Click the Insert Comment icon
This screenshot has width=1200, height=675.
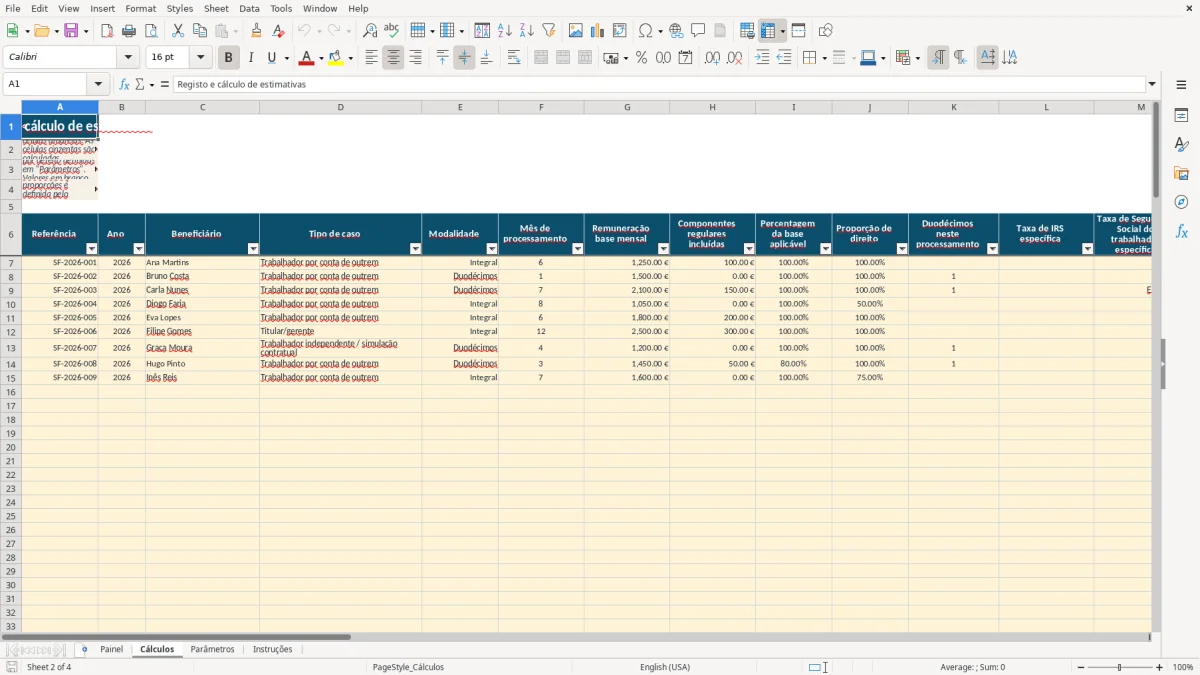click(698, 31)
